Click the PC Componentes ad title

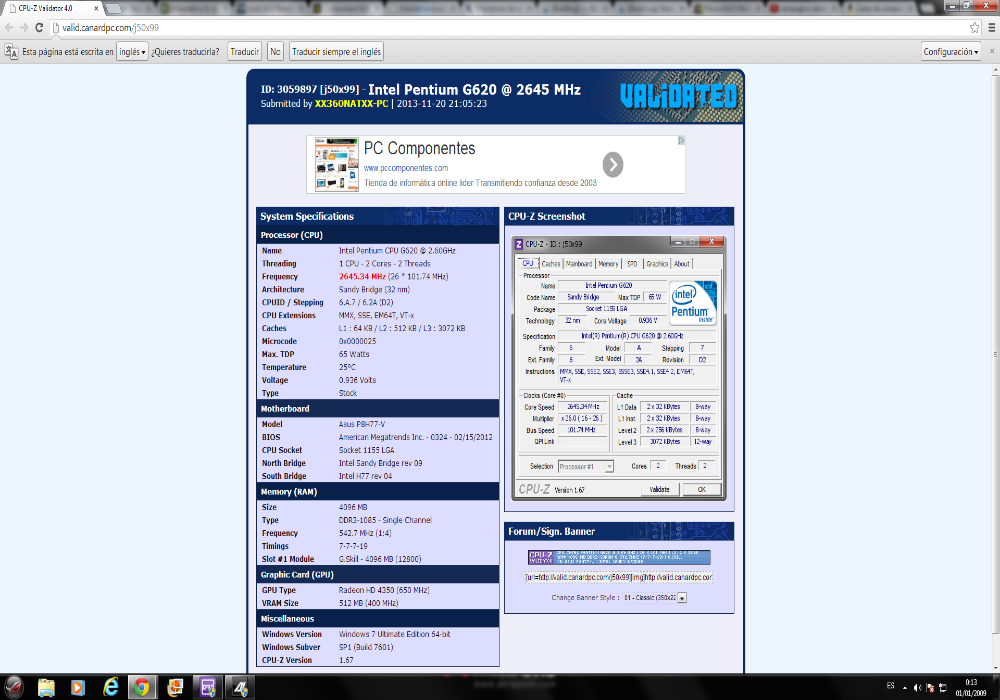[x=420, y=149]
